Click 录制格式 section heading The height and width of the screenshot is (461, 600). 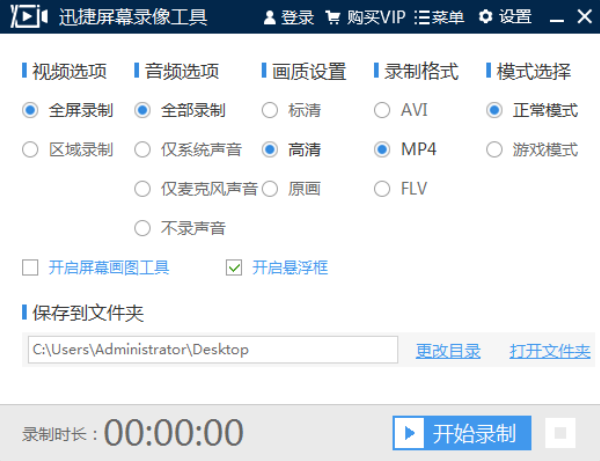pyautogui.click(x=421, y=72)
